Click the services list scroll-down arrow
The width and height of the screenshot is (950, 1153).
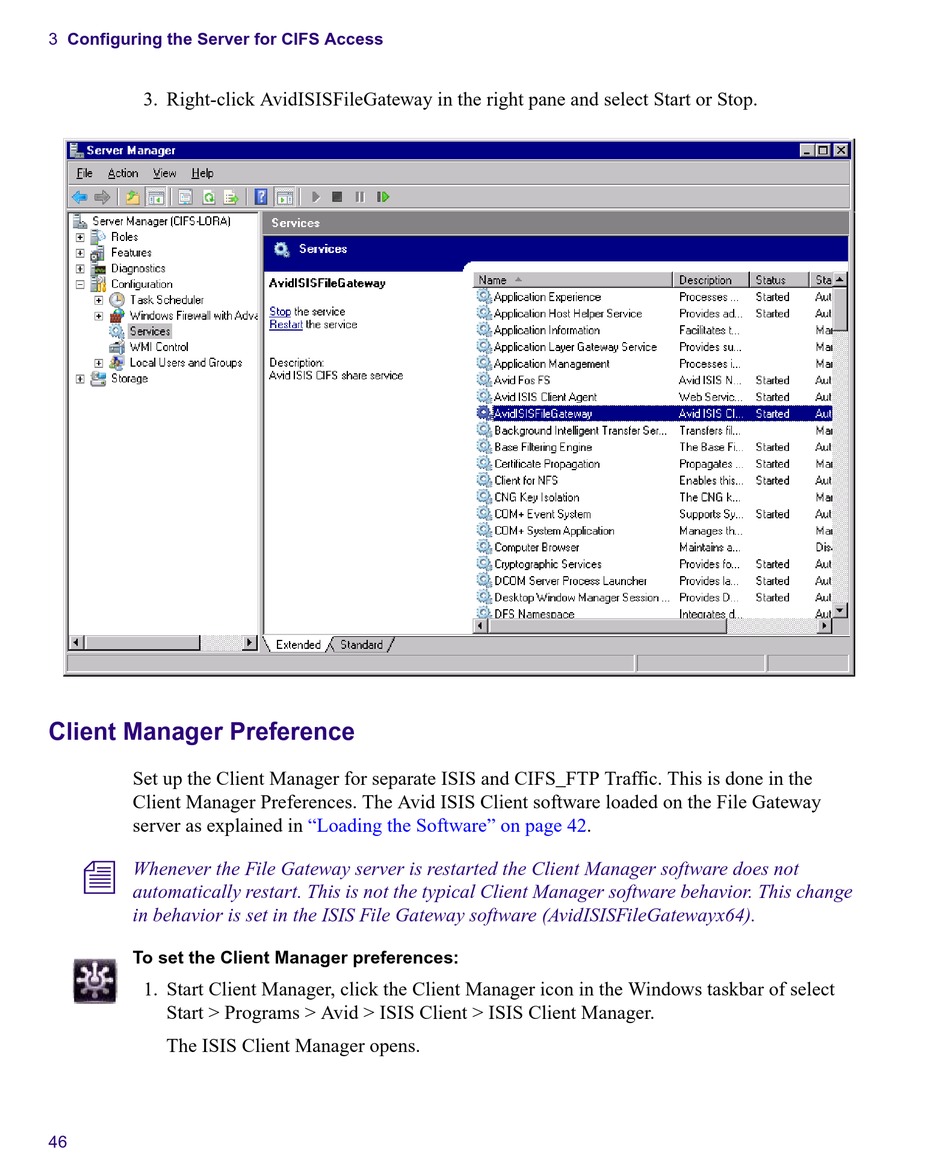[x=840, y=610]
